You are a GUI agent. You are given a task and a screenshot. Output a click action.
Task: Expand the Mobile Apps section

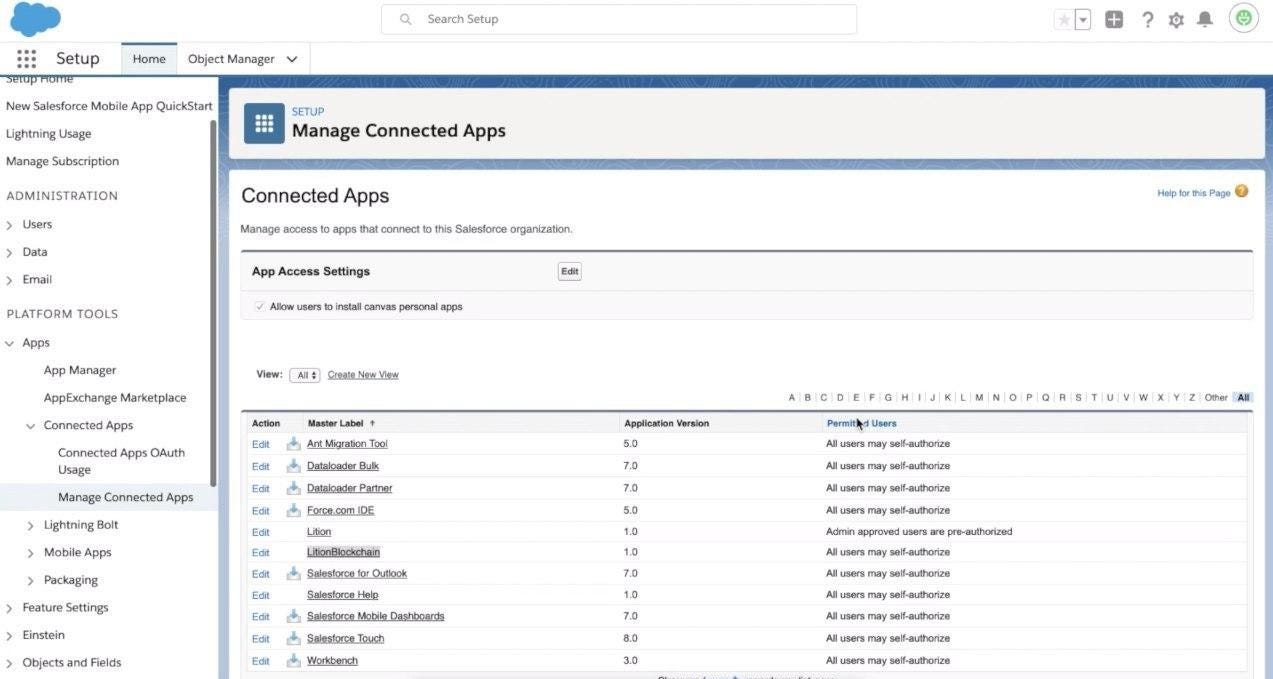31,553
